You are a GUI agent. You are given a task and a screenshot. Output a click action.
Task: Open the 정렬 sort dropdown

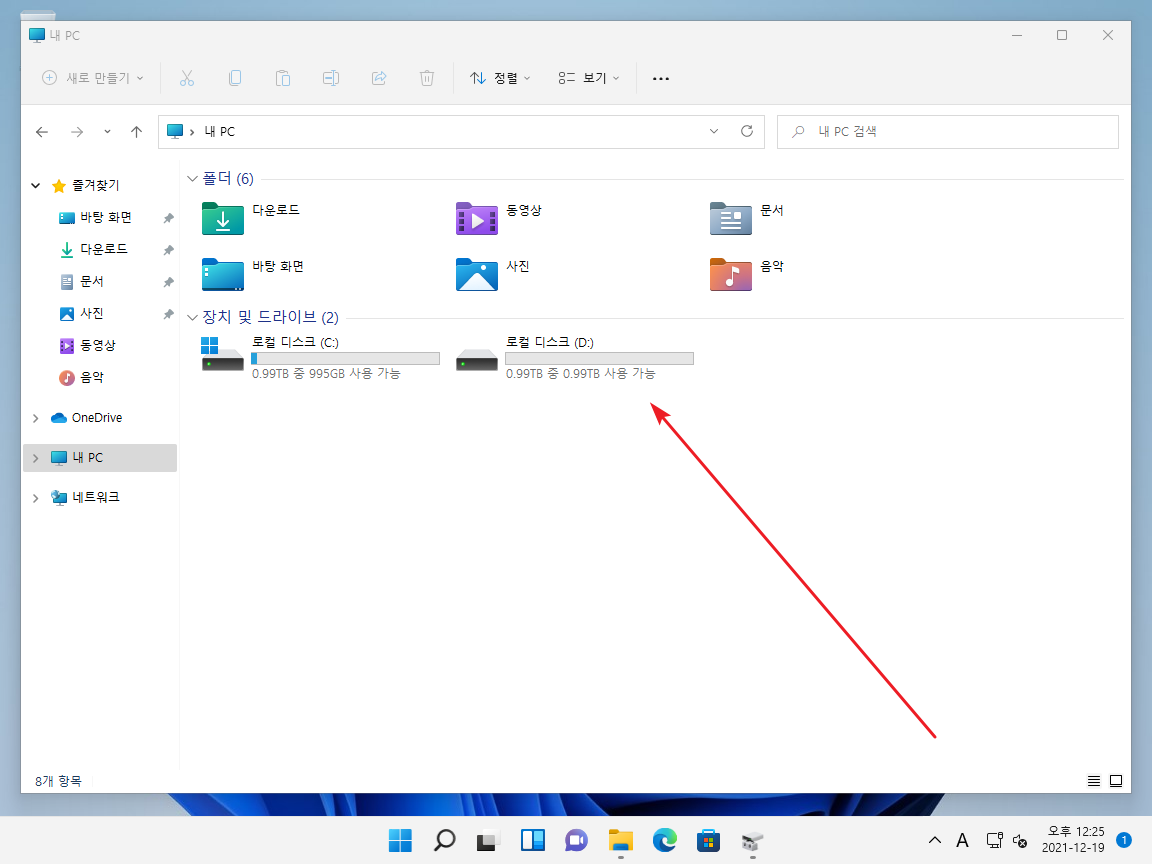[x=500, y=78]
